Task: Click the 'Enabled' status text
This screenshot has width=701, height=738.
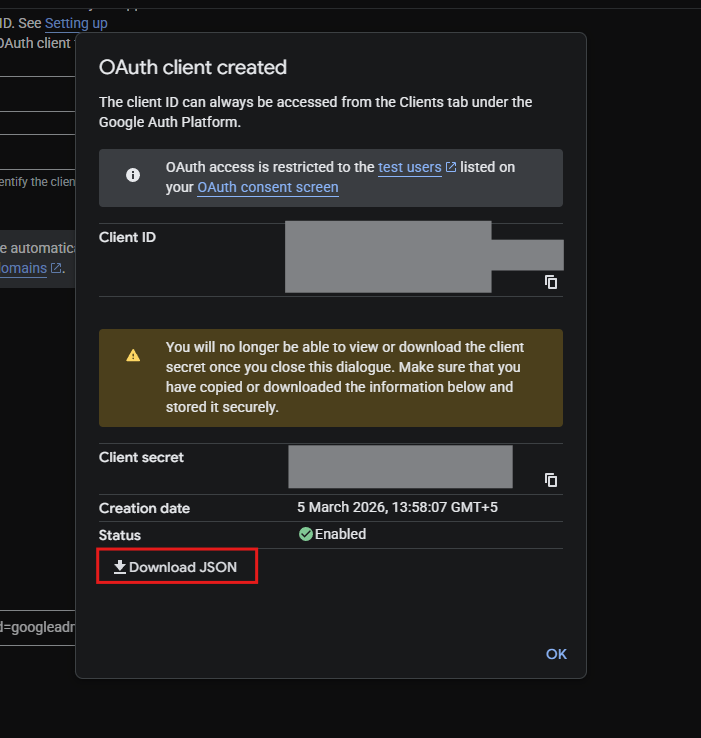Action: tap(340, 534)
